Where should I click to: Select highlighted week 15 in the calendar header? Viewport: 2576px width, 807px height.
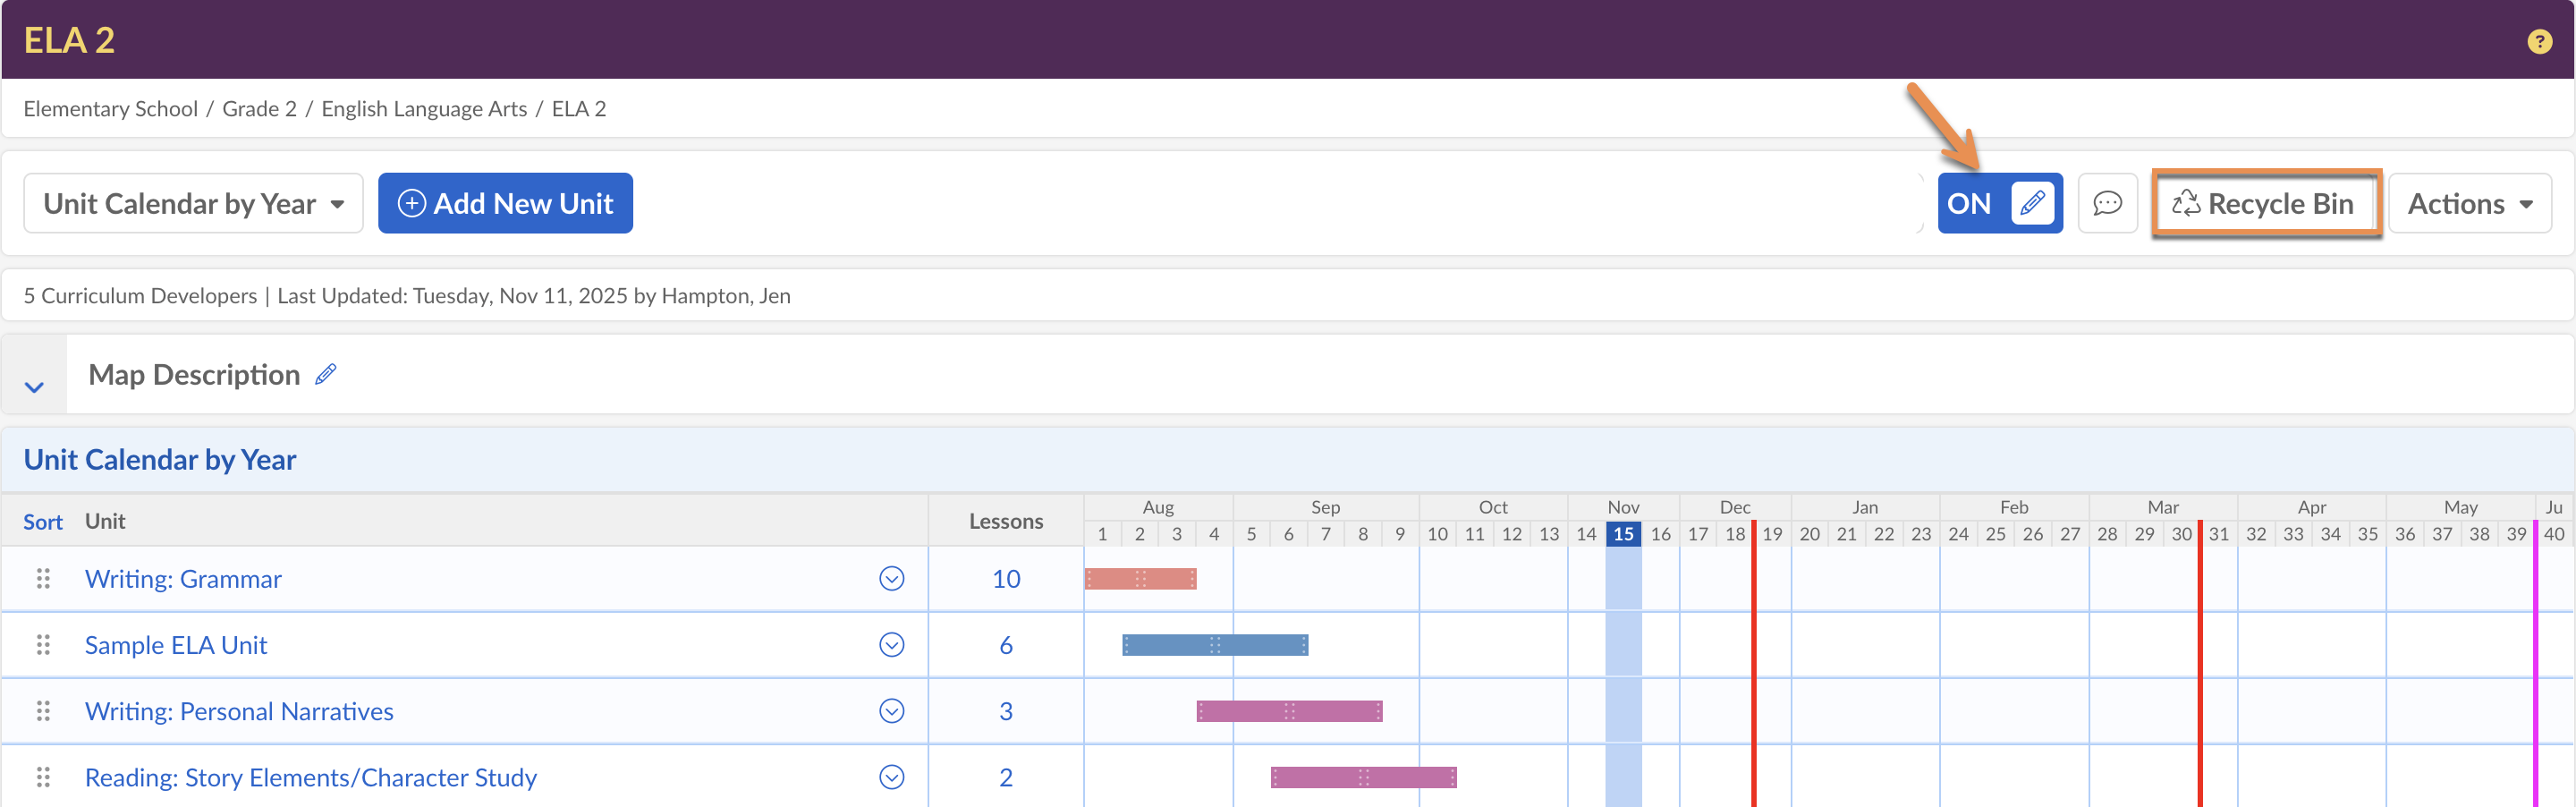1622,534
